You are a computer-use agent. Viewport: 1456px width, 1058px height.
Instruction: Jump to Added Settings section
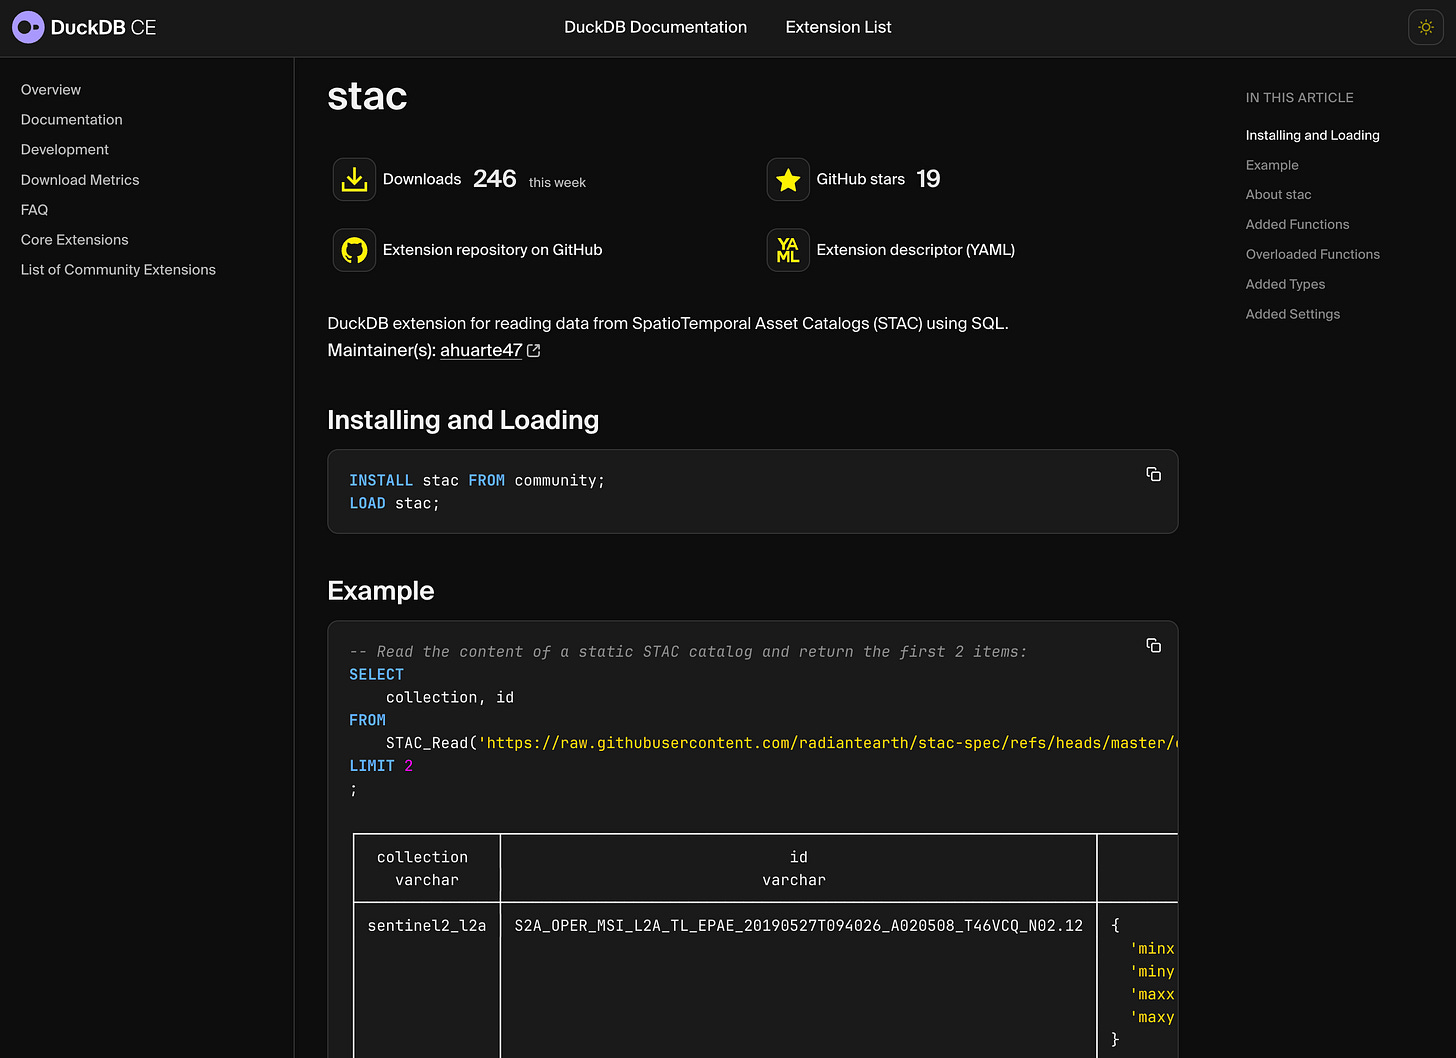1292,314
